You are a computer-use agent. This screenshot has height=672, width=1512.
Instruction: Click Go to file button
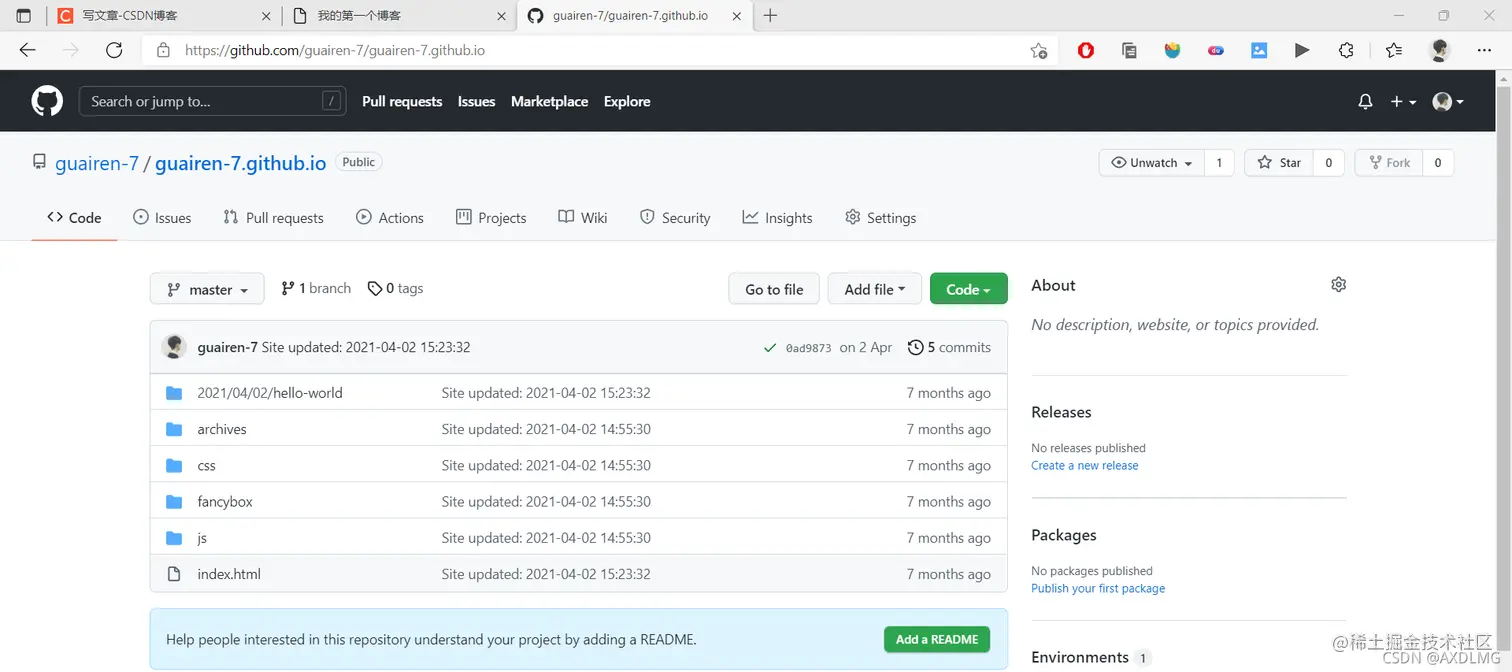click(774, 289)
